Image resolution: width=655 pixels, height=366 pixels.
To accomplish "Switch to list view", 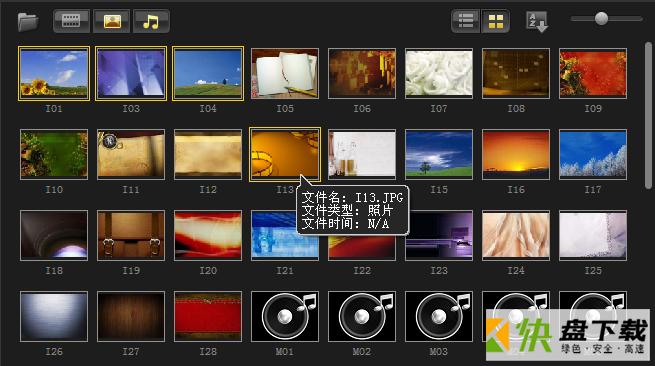I will (466, 21).
